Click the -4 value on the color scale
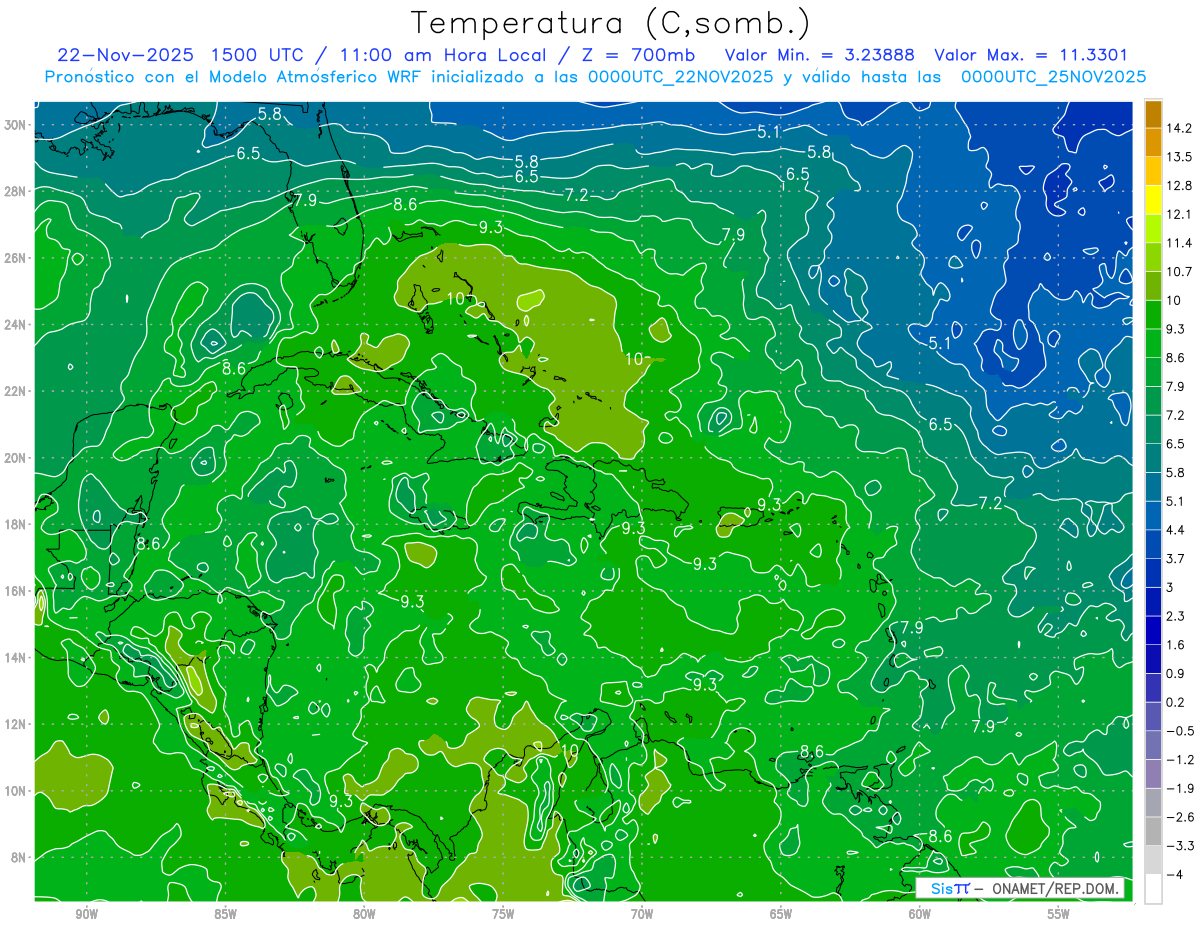 (x=1174, y=875)
